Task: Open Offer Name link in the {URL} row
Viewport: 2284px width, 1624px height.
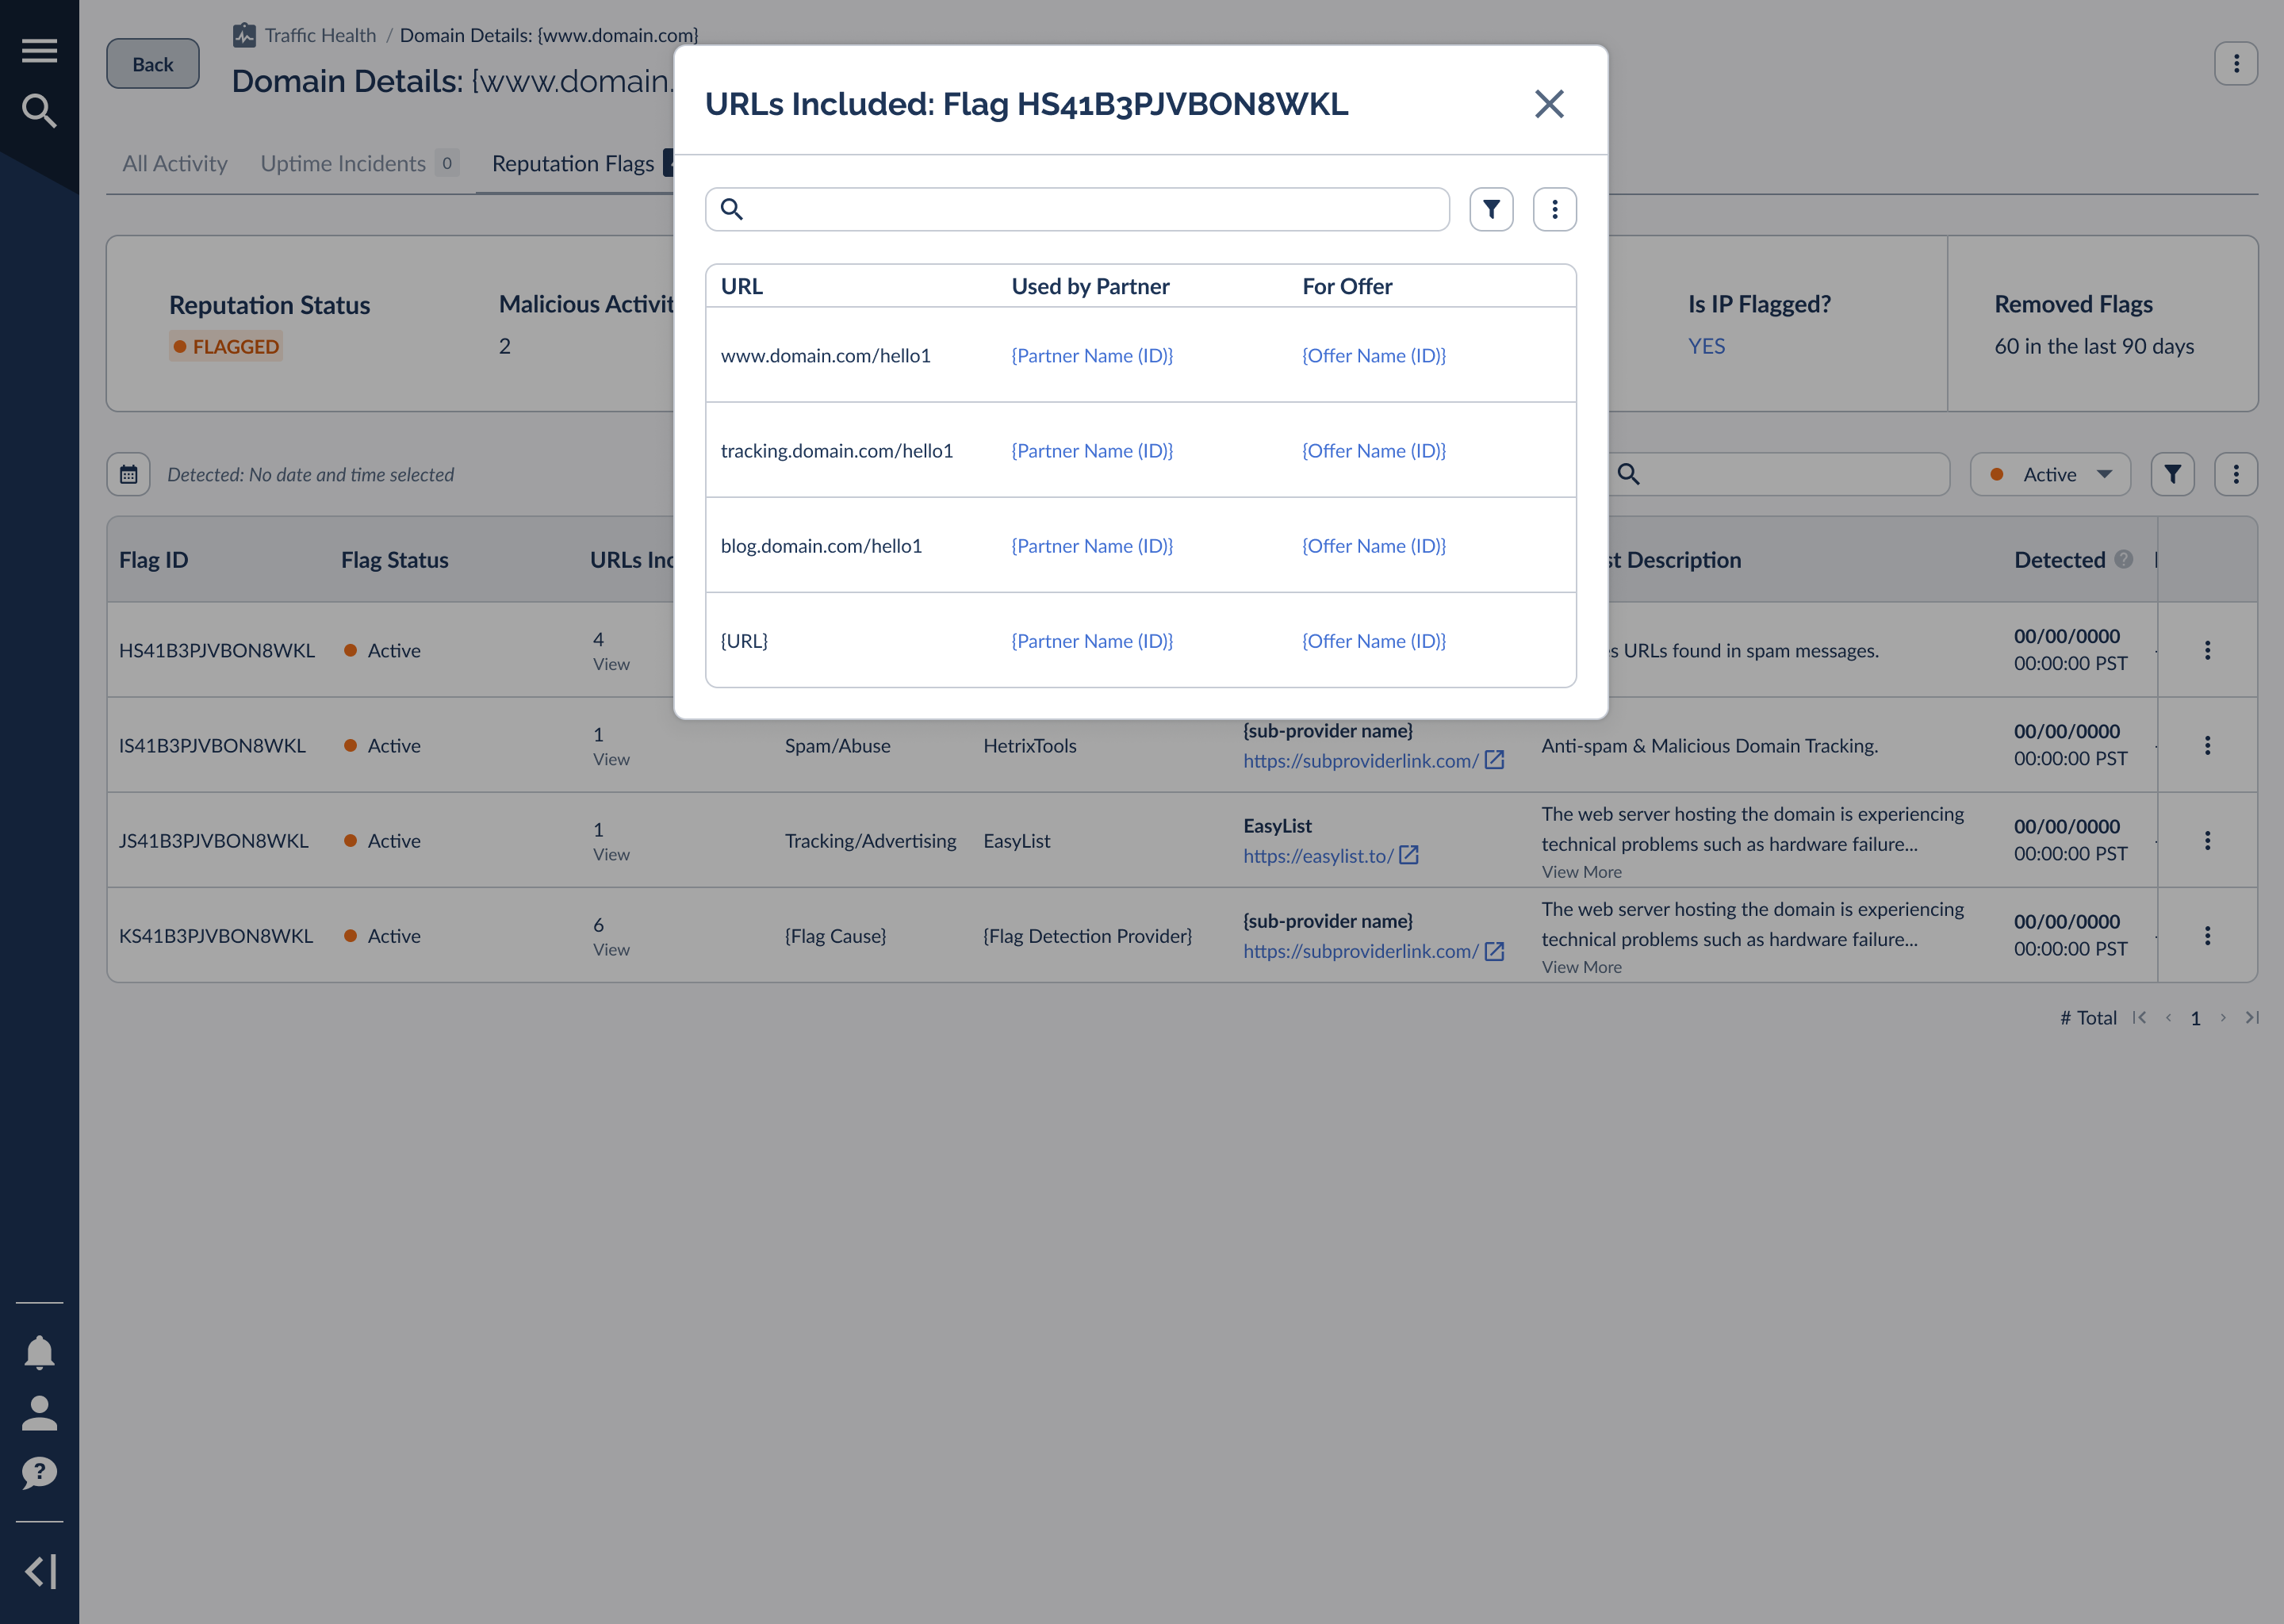Action: click(1374, 640)
